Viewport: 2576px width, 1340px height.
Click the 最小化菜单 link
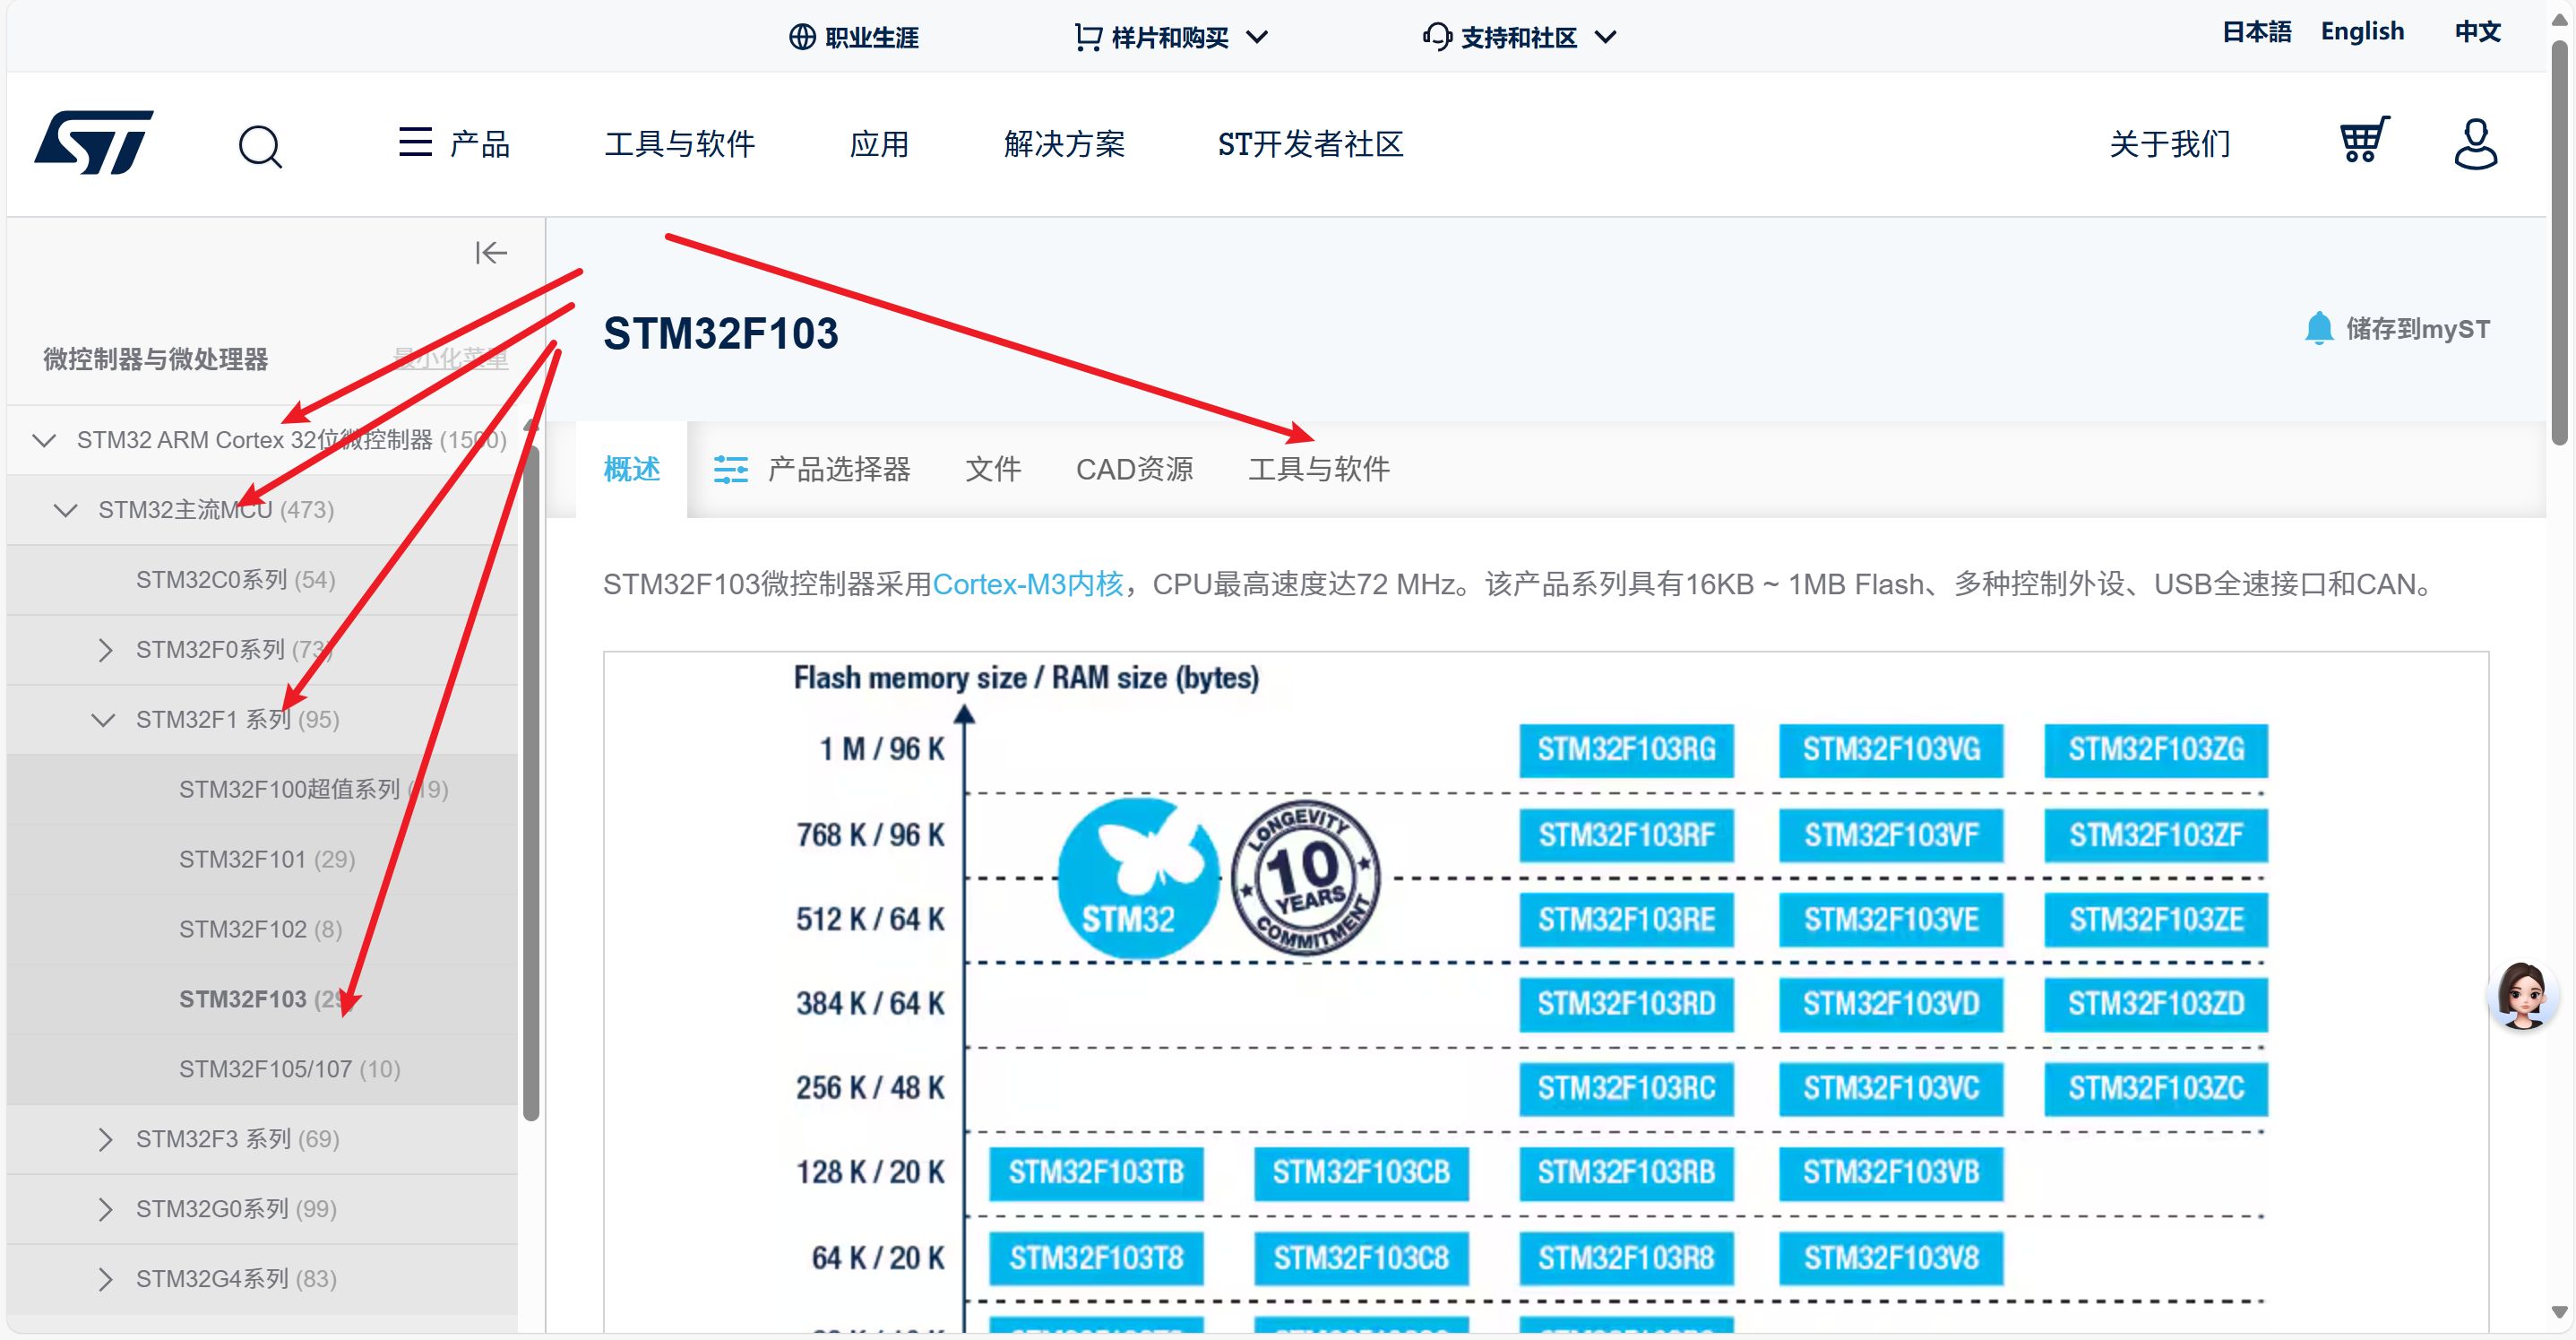point(451,358)
